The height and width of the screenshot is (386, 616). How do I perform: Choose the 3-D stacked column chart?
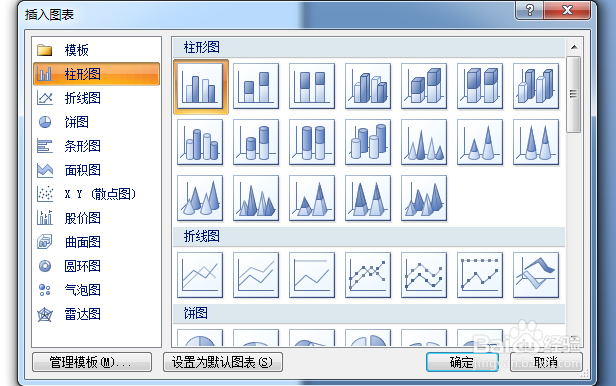tap(424, 86)
